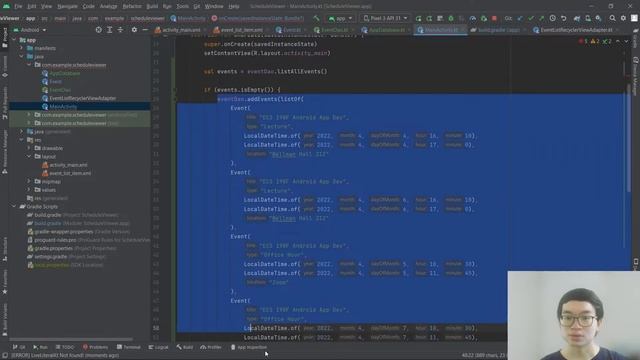Collapse the app module tree node
The image size is (640, 360).
[14, 40]
